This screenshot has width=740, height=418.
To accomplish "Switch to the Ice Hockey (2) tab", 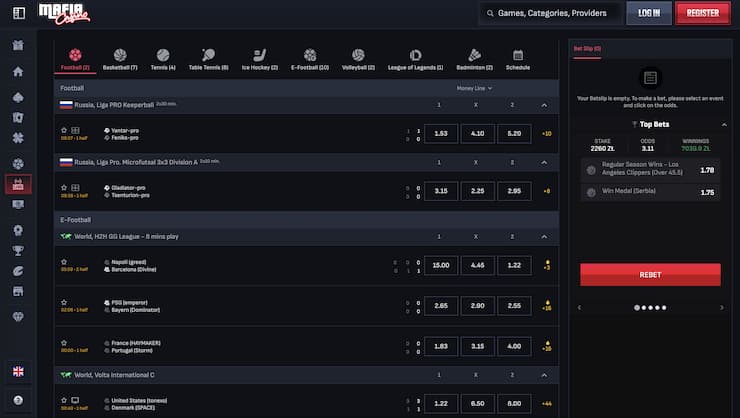I will 260,59.
